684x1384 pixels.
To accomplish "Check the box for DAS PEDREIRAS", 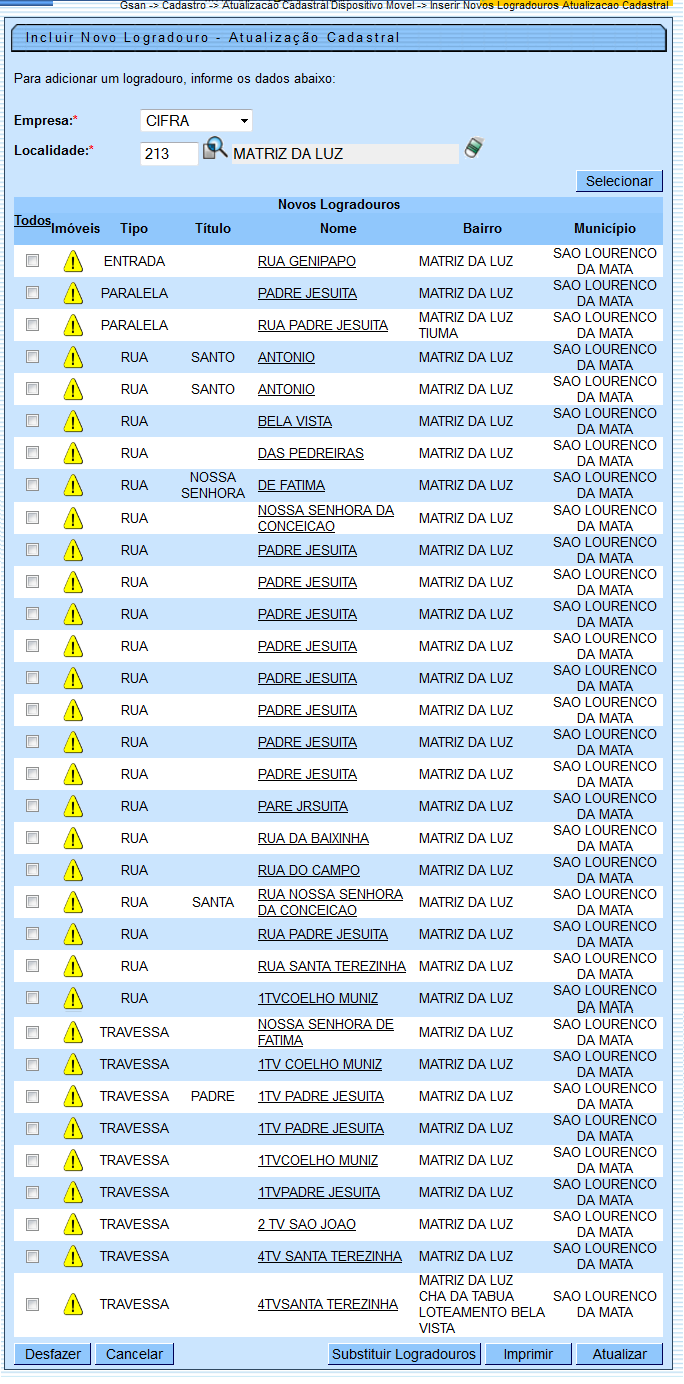I will click(33, 453).
